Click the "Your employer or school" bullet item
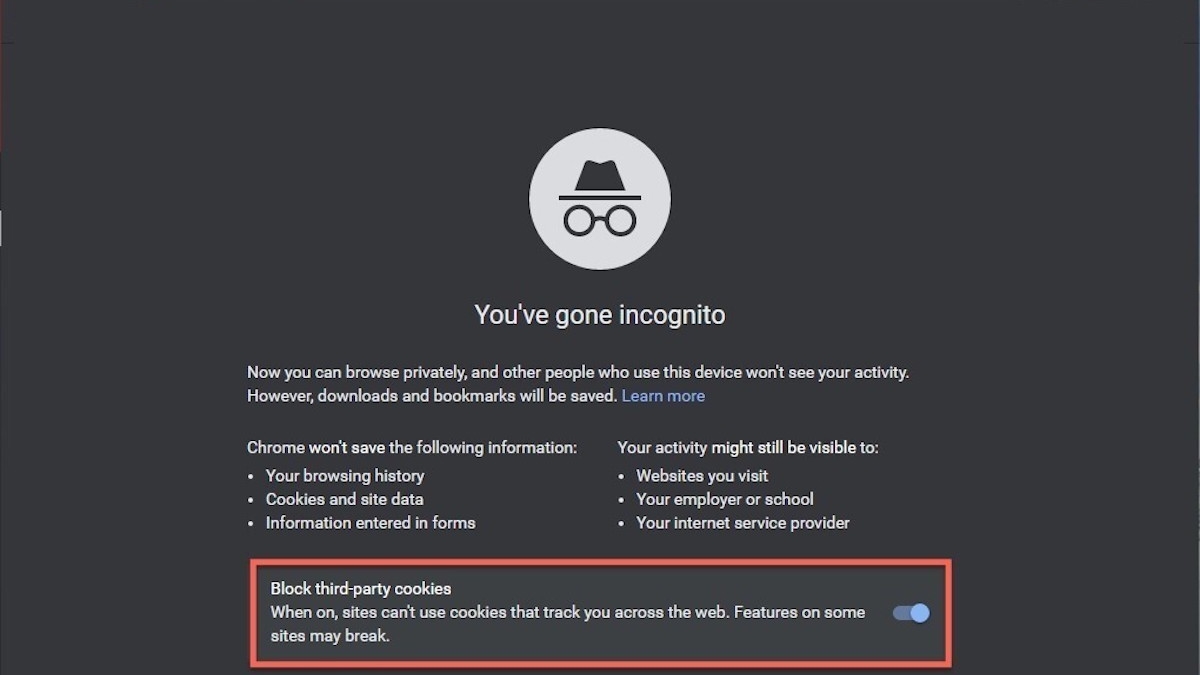Viewport: 1200px width, 675px height. (725, 499)
